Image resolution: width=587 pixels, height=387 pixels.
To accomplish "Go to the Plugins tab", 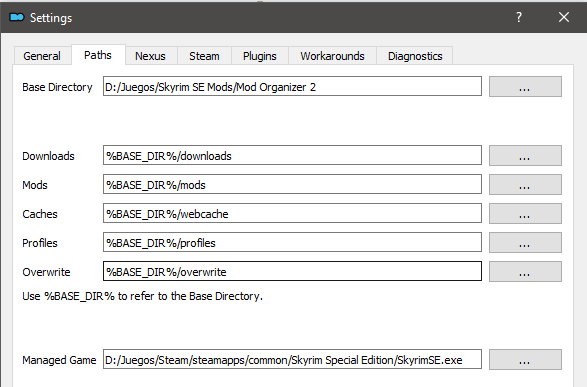I will click(x=259, y=56).
